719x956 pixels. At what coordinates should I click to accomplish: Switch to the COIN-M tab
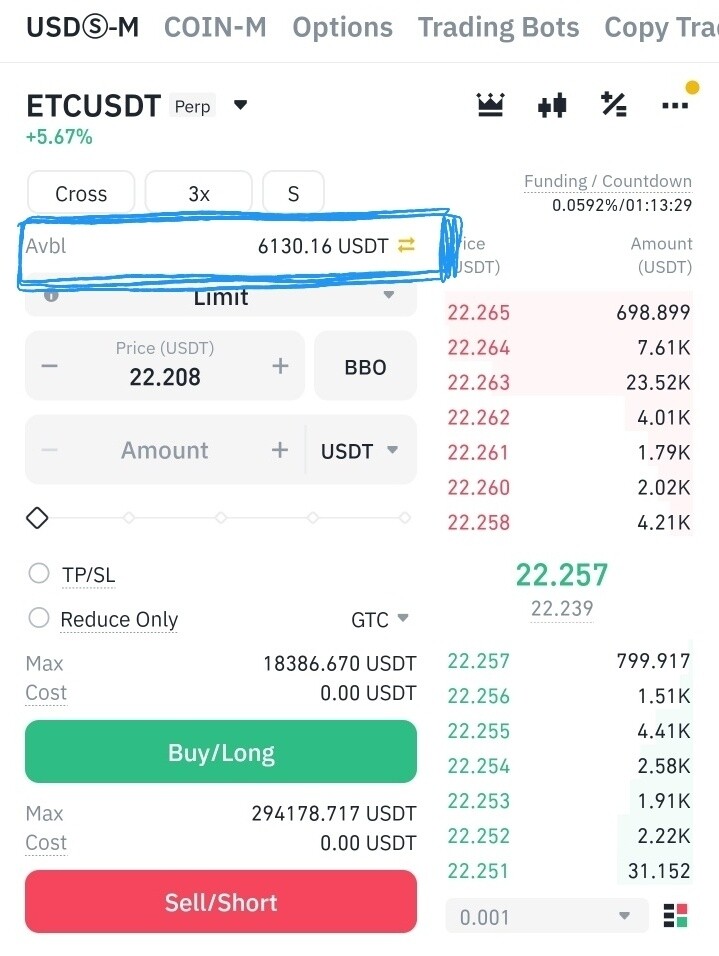[215, 27]
